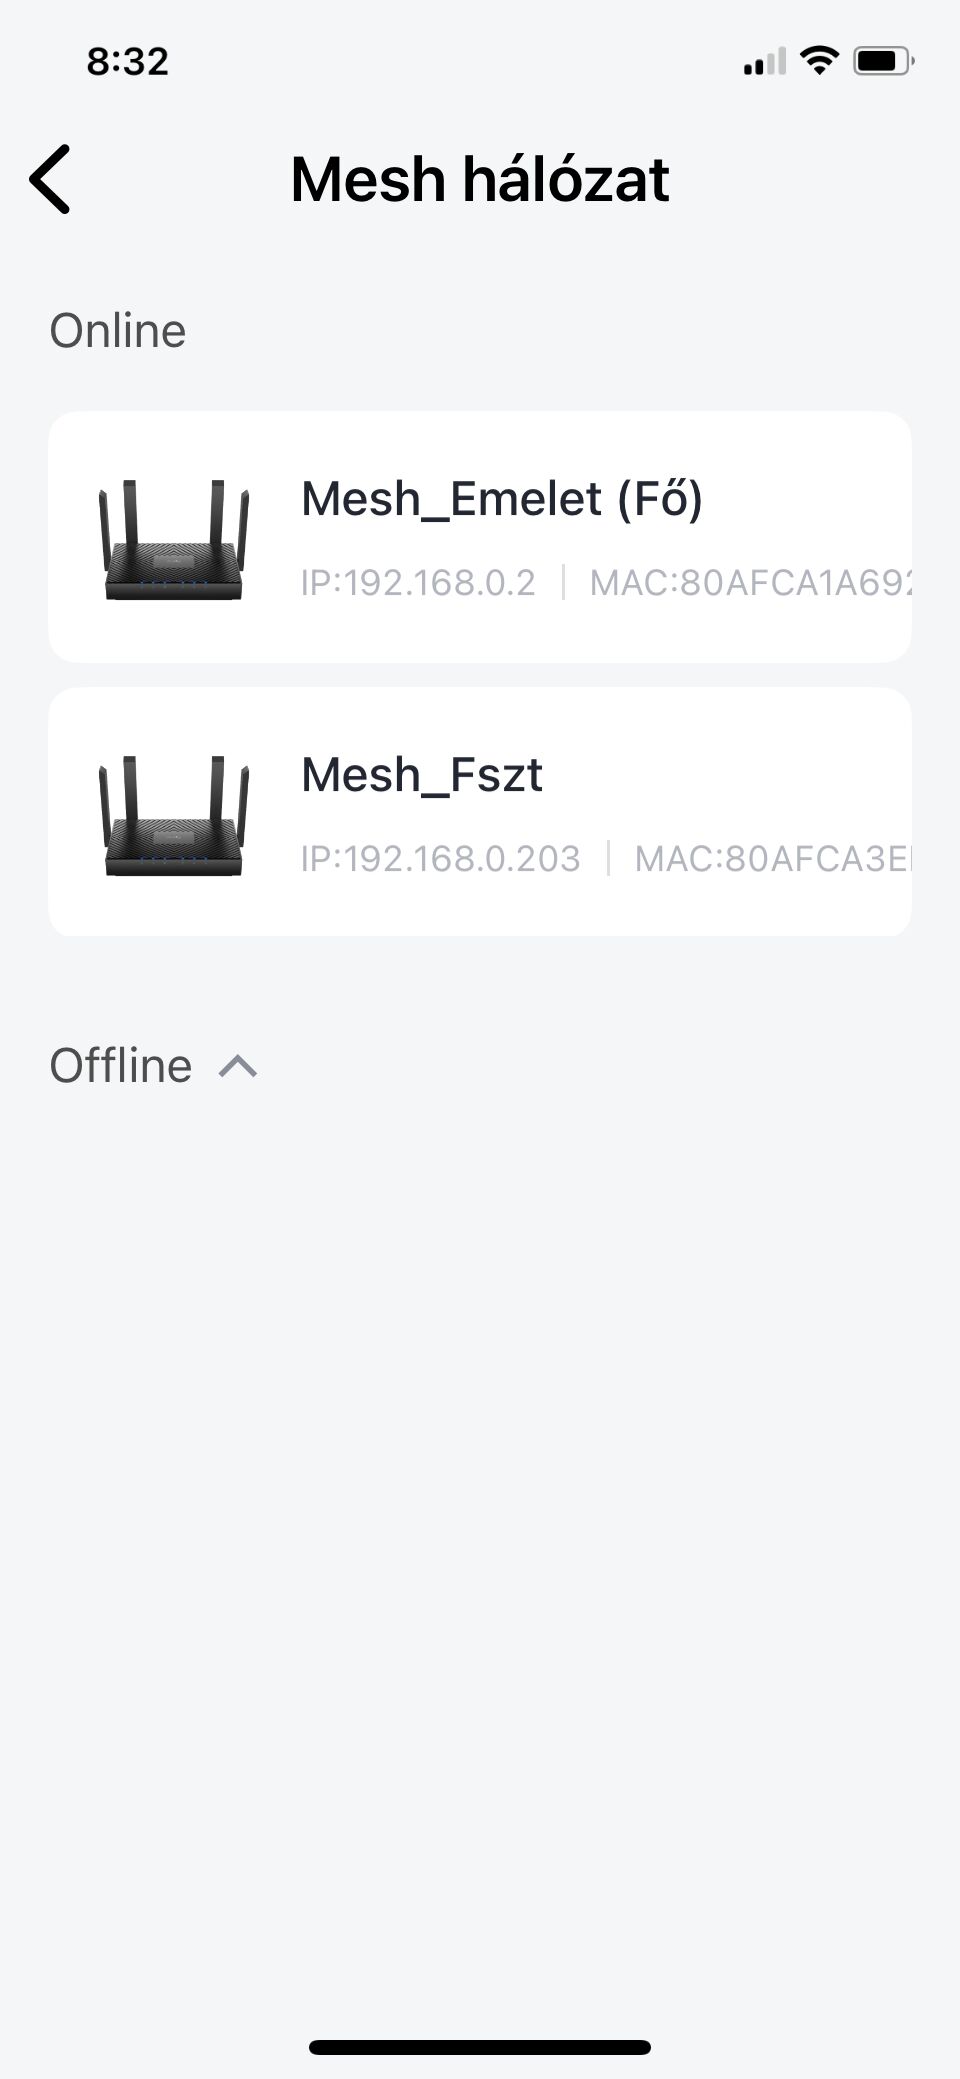Open the Mesh_Emelet (Fő) device name
This screenshot has width=960, height=2079.
(502, 498)
